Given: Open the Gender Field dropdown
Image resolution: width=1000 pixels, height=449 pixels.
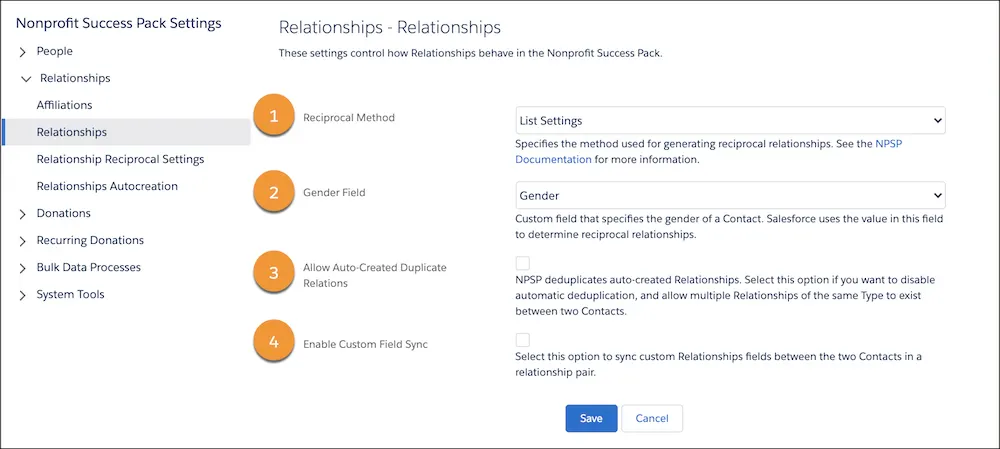Looking at the screenshot, I should click(x=730, y=195).
